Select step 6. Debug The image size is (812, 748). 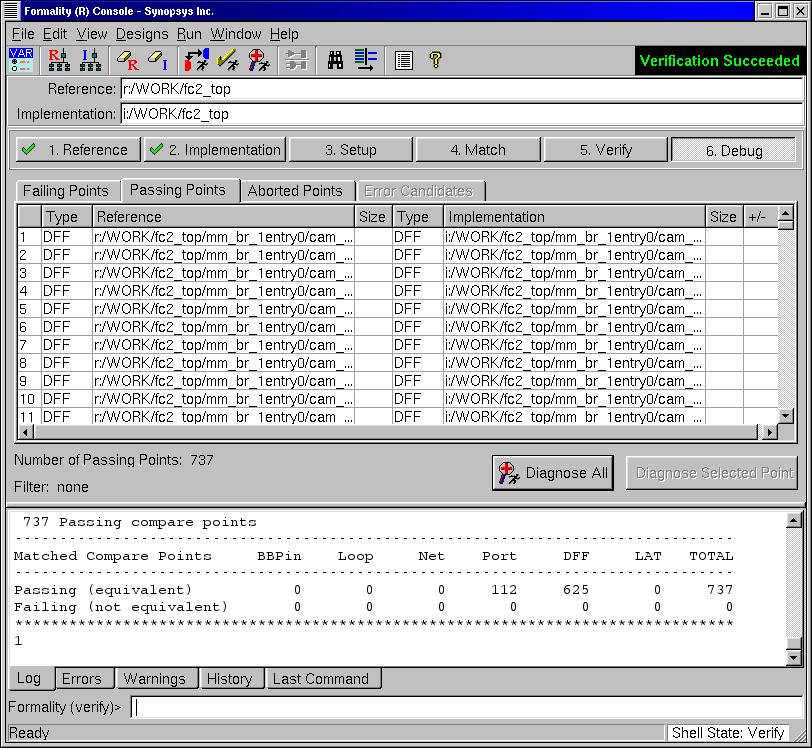(x=733, y=150)
